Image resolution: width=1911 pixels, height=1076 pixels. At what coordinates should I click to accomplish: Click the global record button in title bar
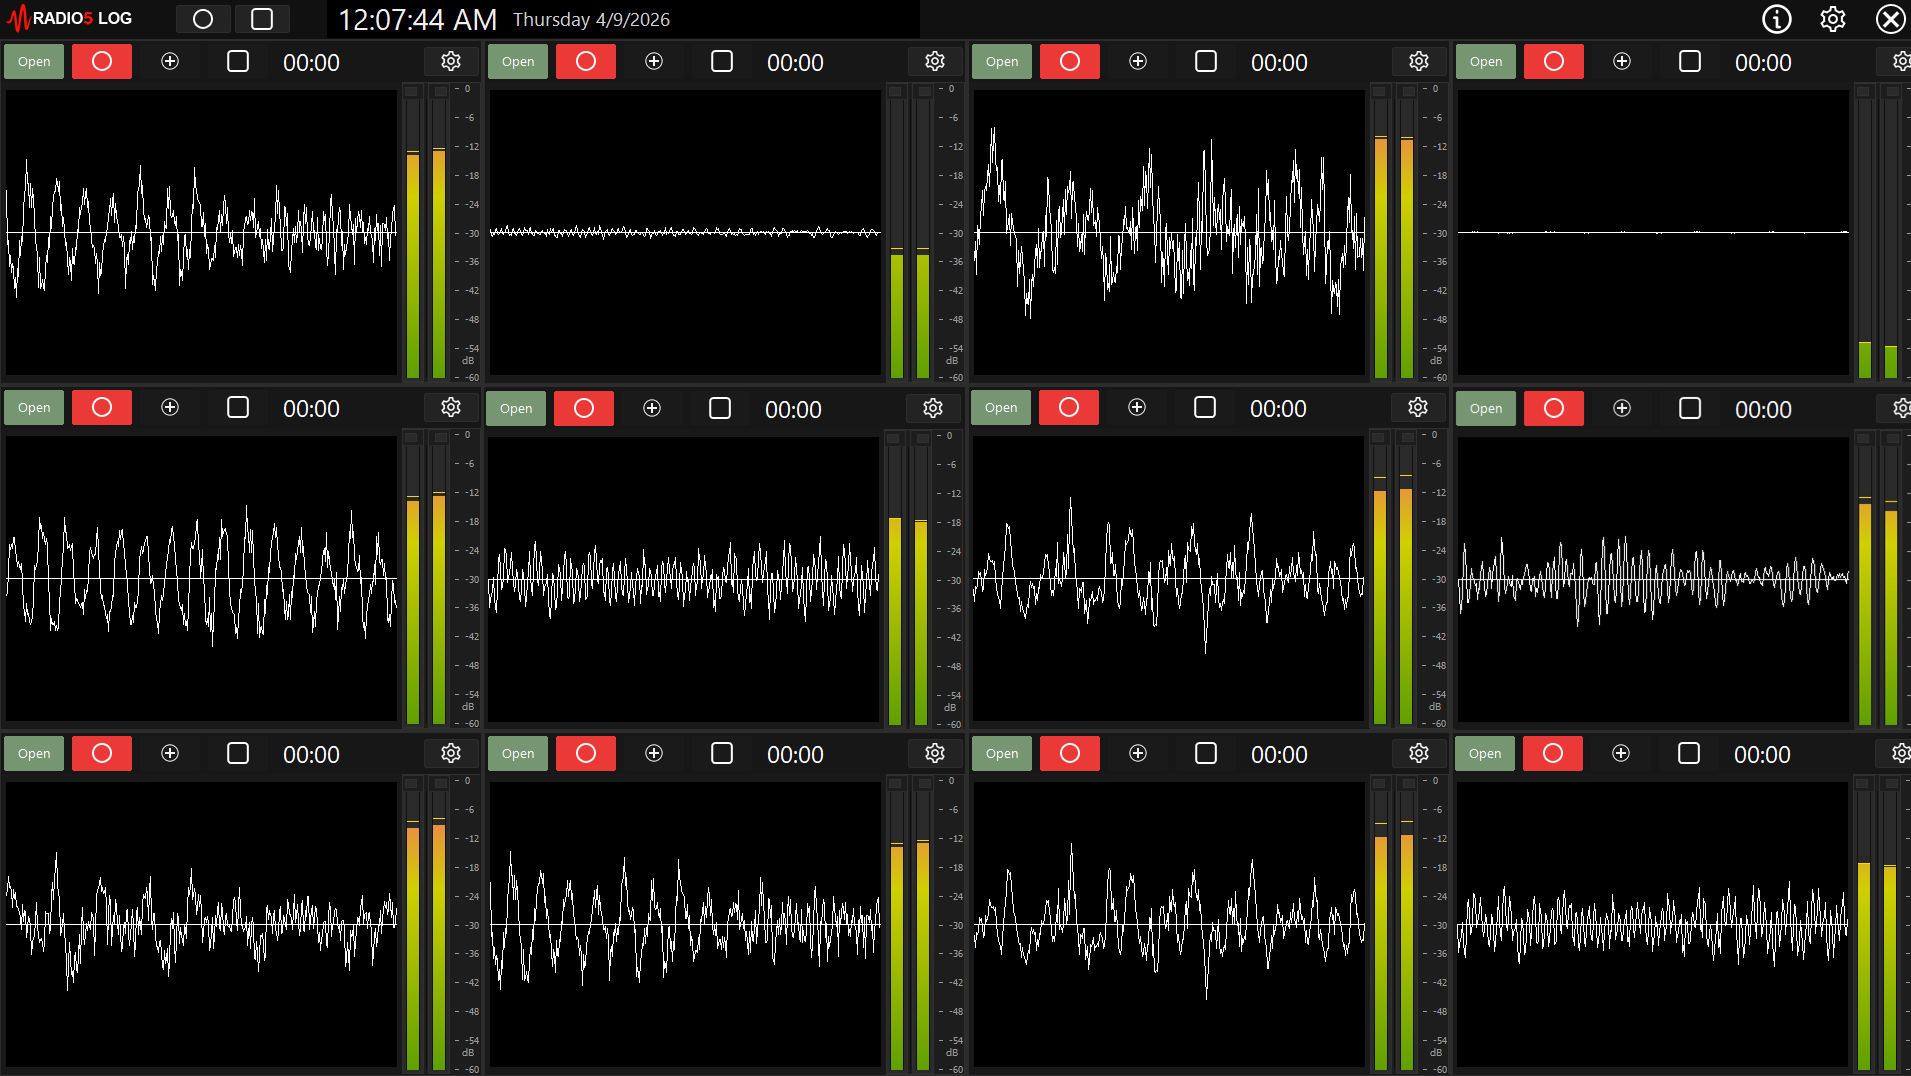pos(203,19)
